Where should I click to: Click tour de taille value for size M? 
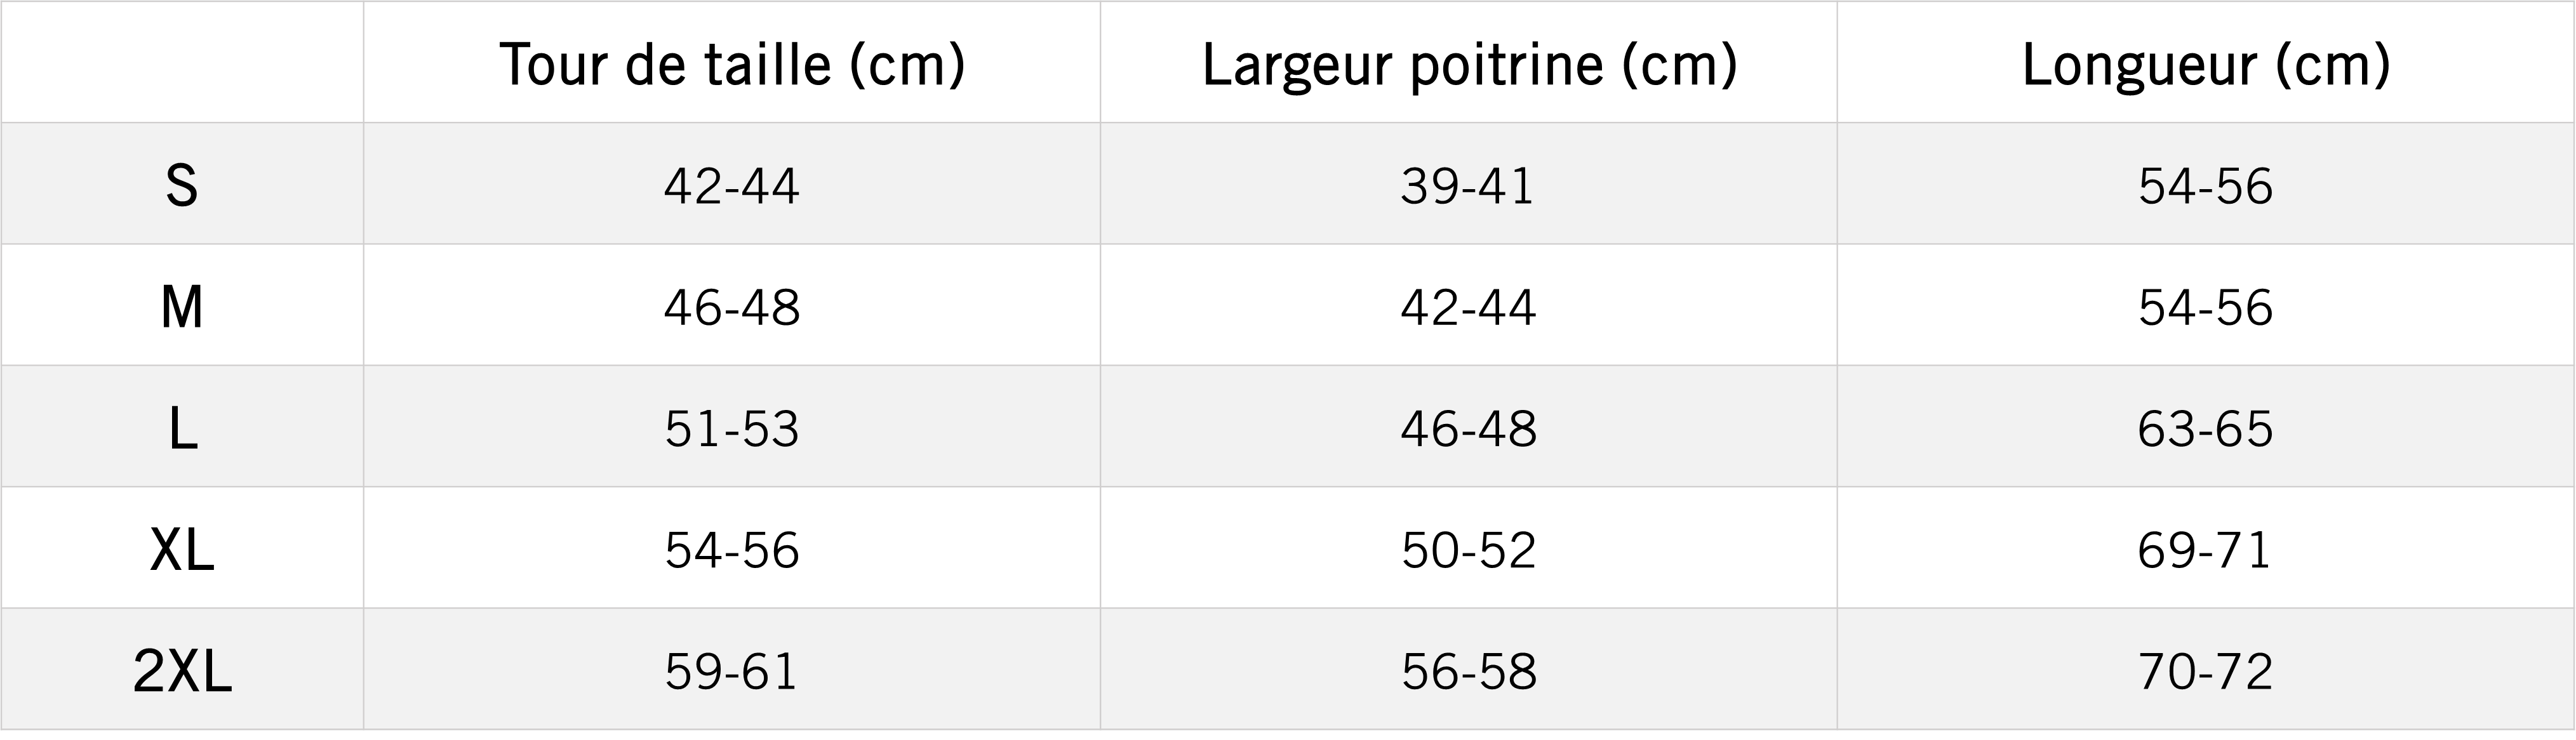coord(732,307)
